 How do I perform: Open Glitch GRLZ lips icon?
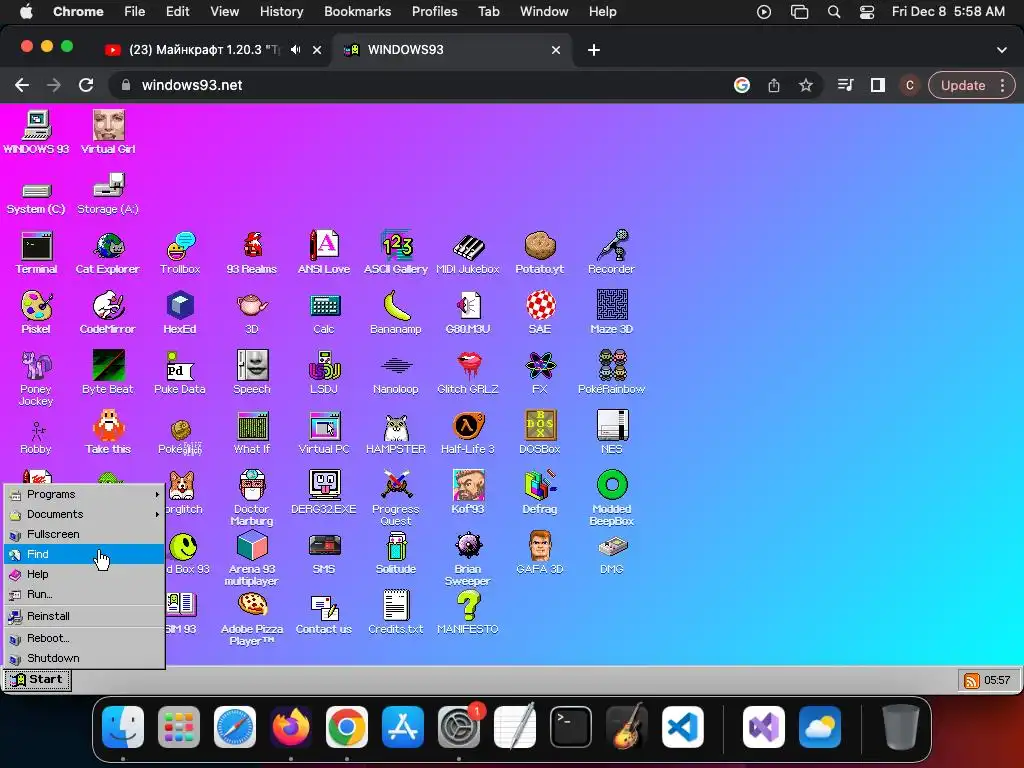click(468, 373)
